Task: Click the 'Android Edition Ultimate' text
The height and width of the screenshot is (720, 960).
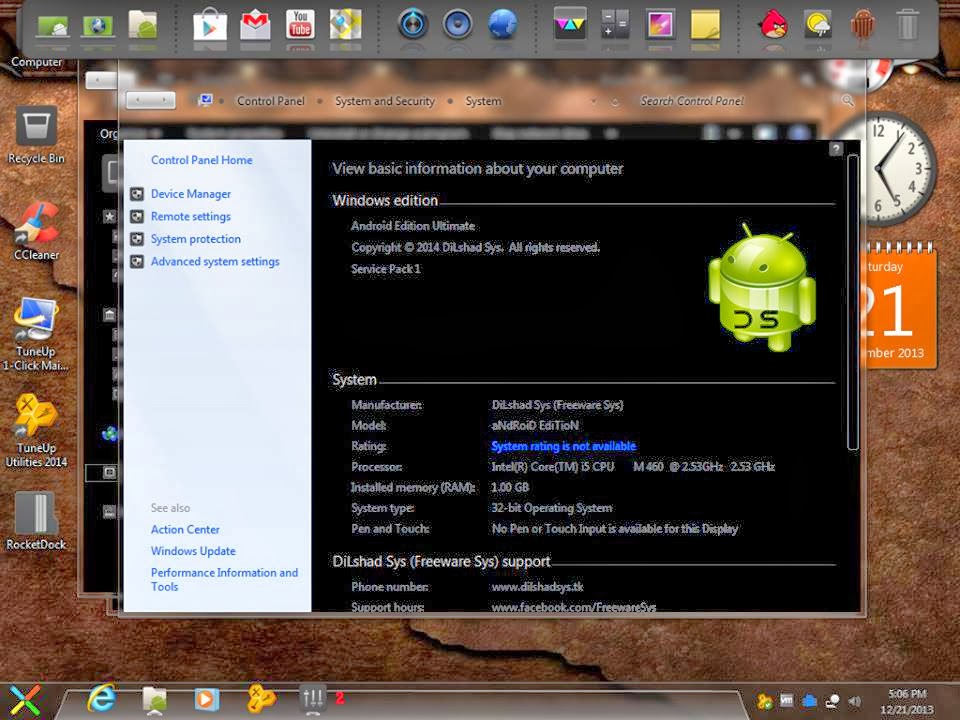Action: tap(413, 226)
